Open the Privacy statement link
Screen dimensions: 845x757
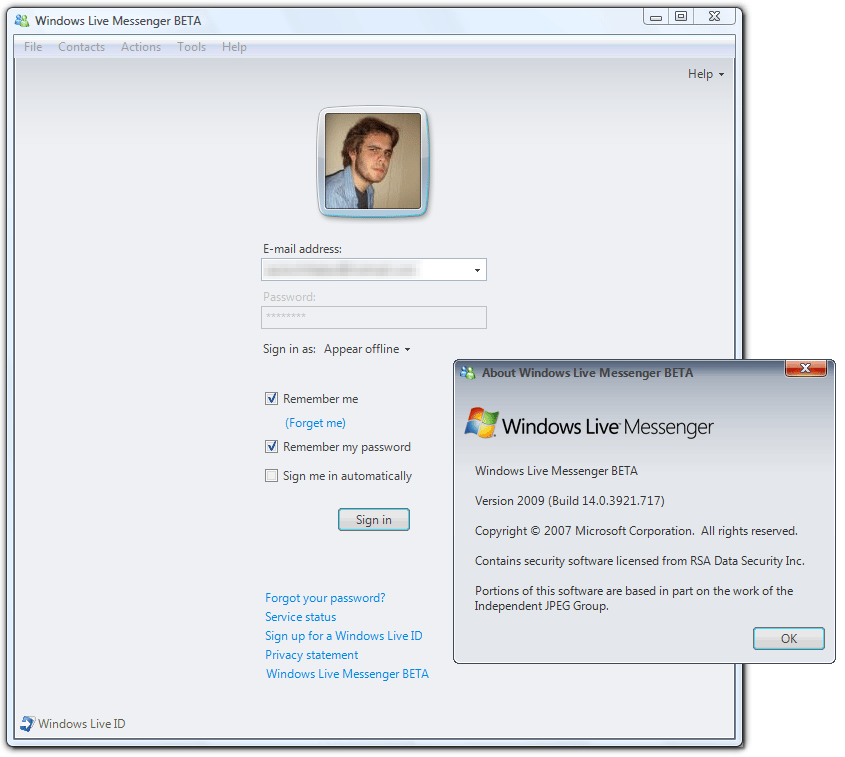click(311, 655)
